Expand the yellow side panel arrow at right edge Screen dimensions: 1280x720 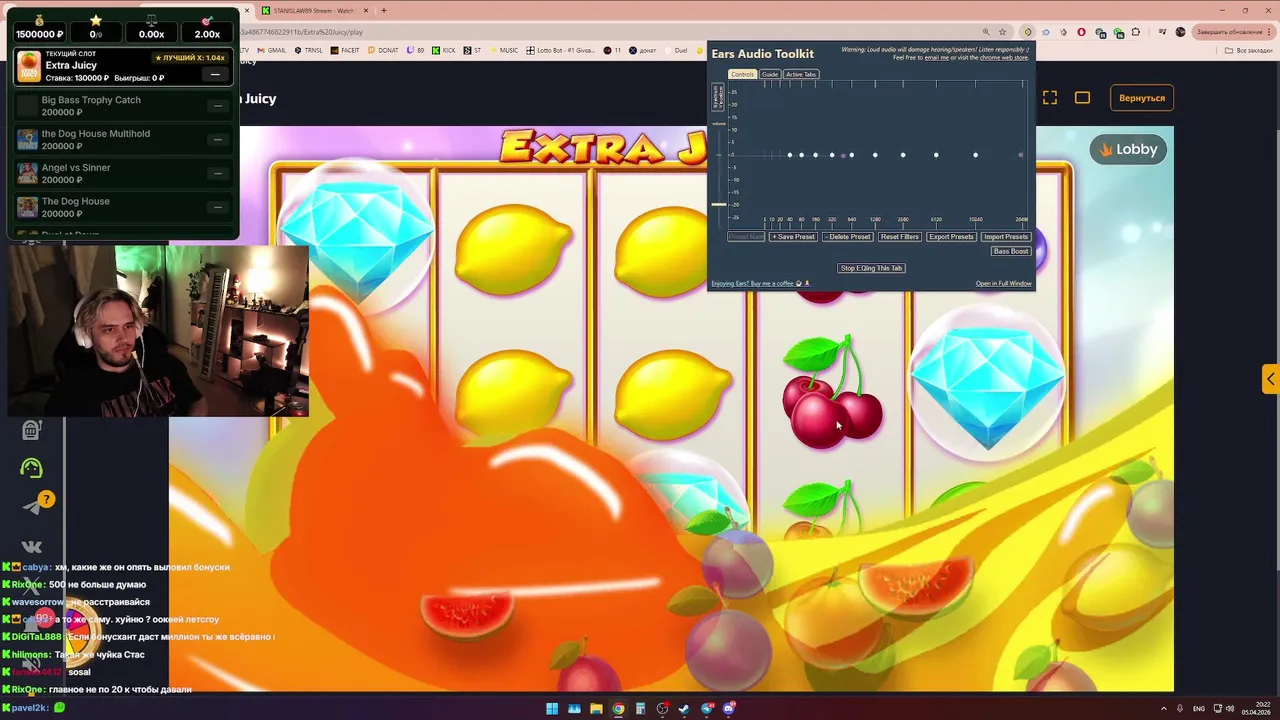tap(1270, 379)
